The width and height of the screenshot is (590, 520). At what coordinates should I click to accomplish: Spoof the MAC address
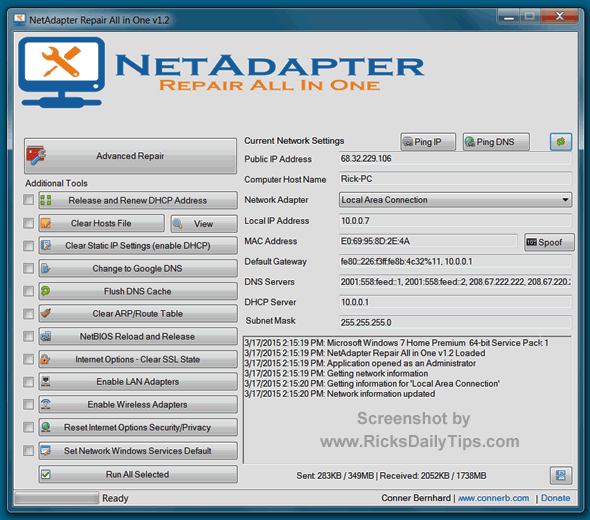point(549,242)
